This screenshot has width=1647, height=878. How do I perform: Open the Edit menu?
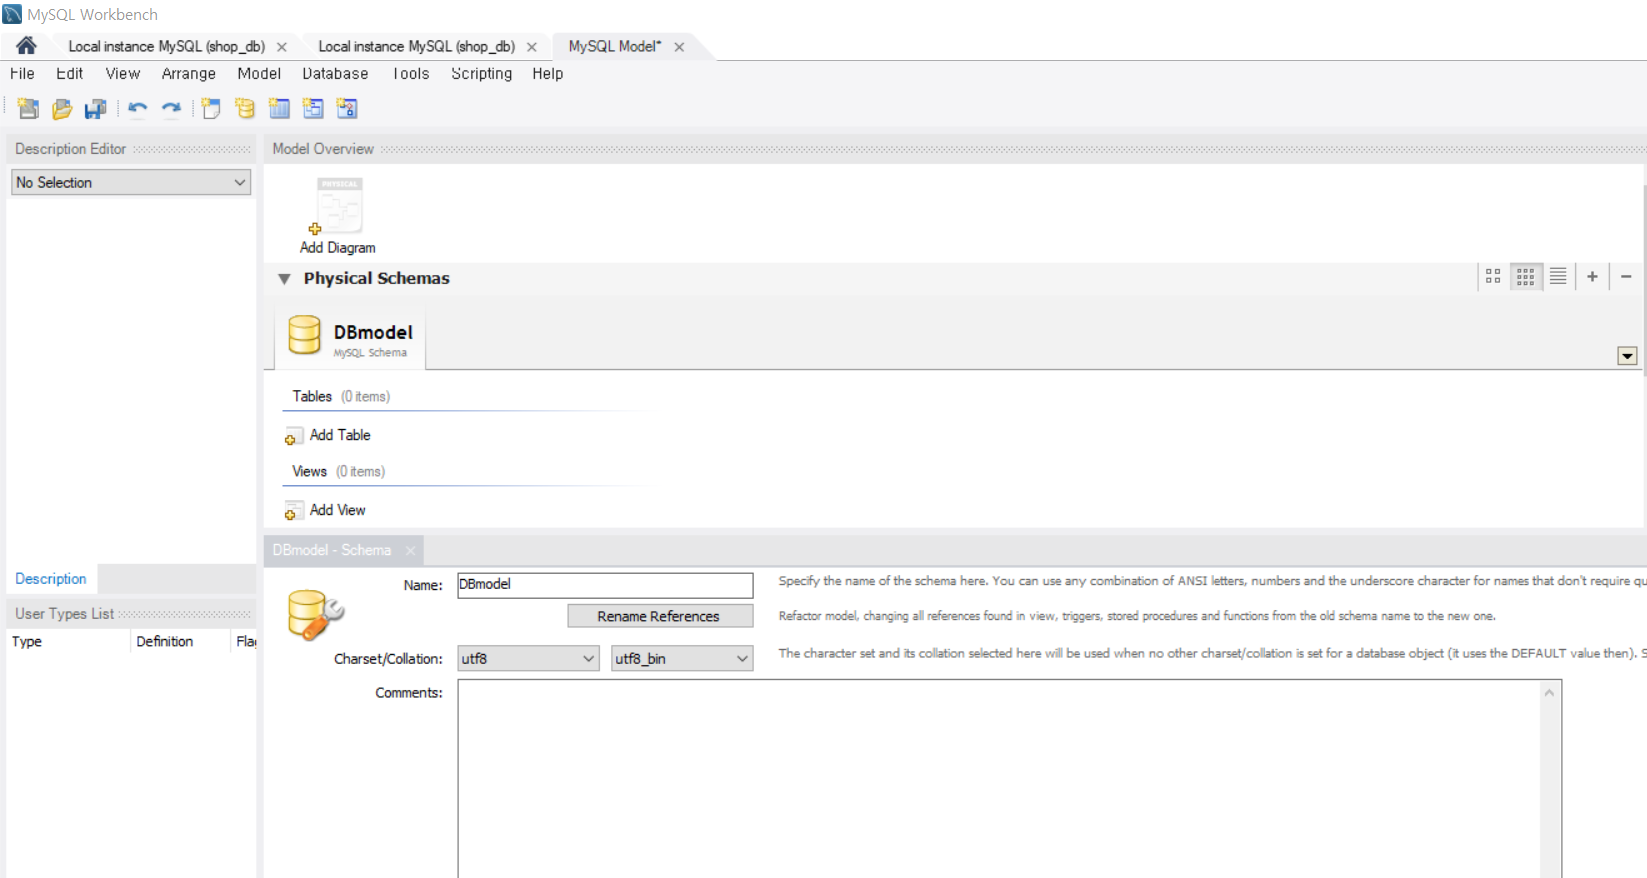pos(70,74)
